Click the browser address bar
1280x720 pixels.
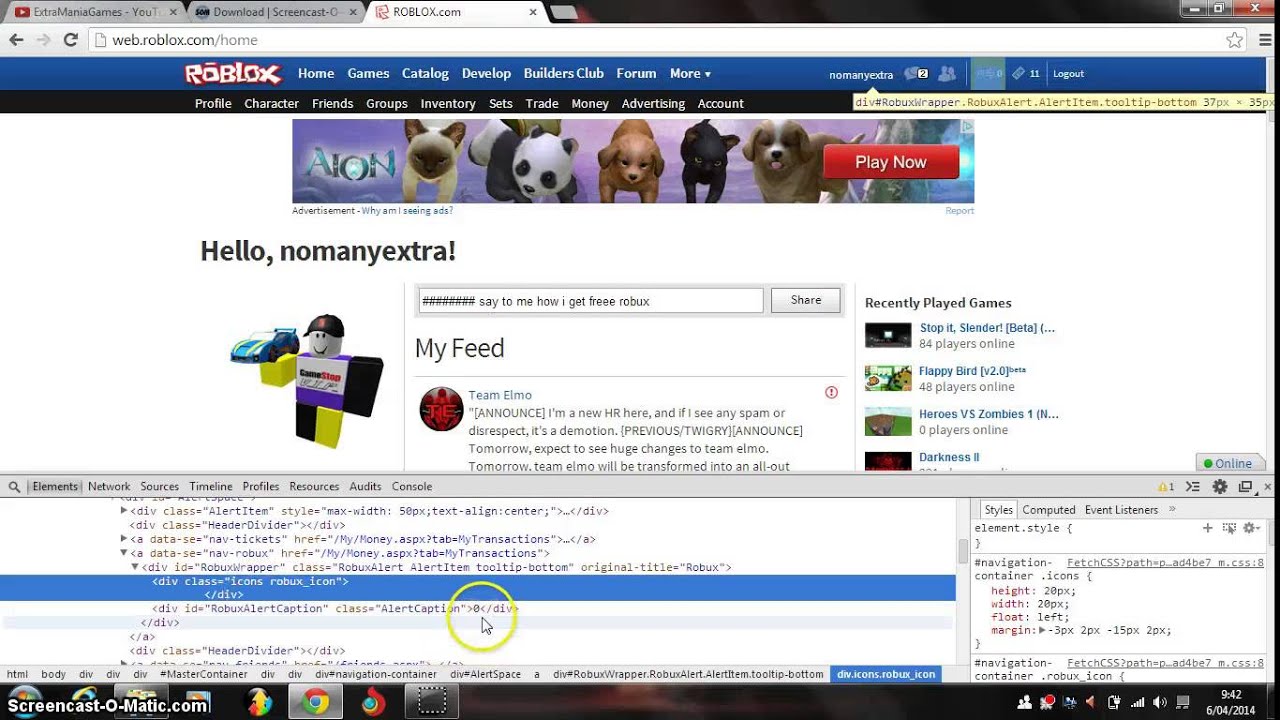[655, 40]
